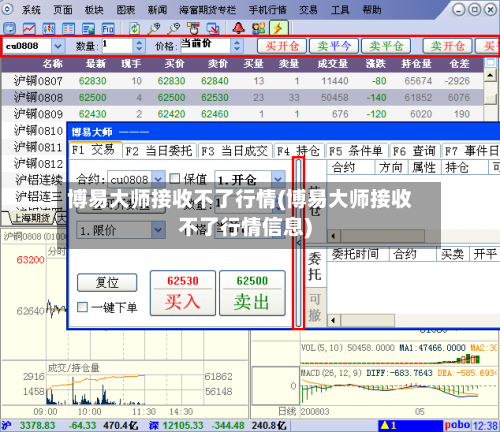Open the 交易 menu
The width and height of the screenshot is (500, 432).
(x=308, y=10)
